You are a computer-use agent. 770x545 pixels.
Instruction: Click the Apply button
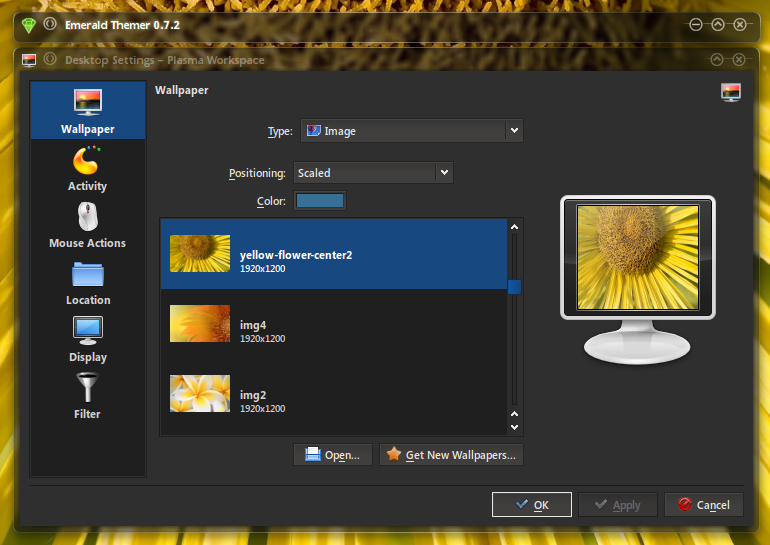point(618,505)
